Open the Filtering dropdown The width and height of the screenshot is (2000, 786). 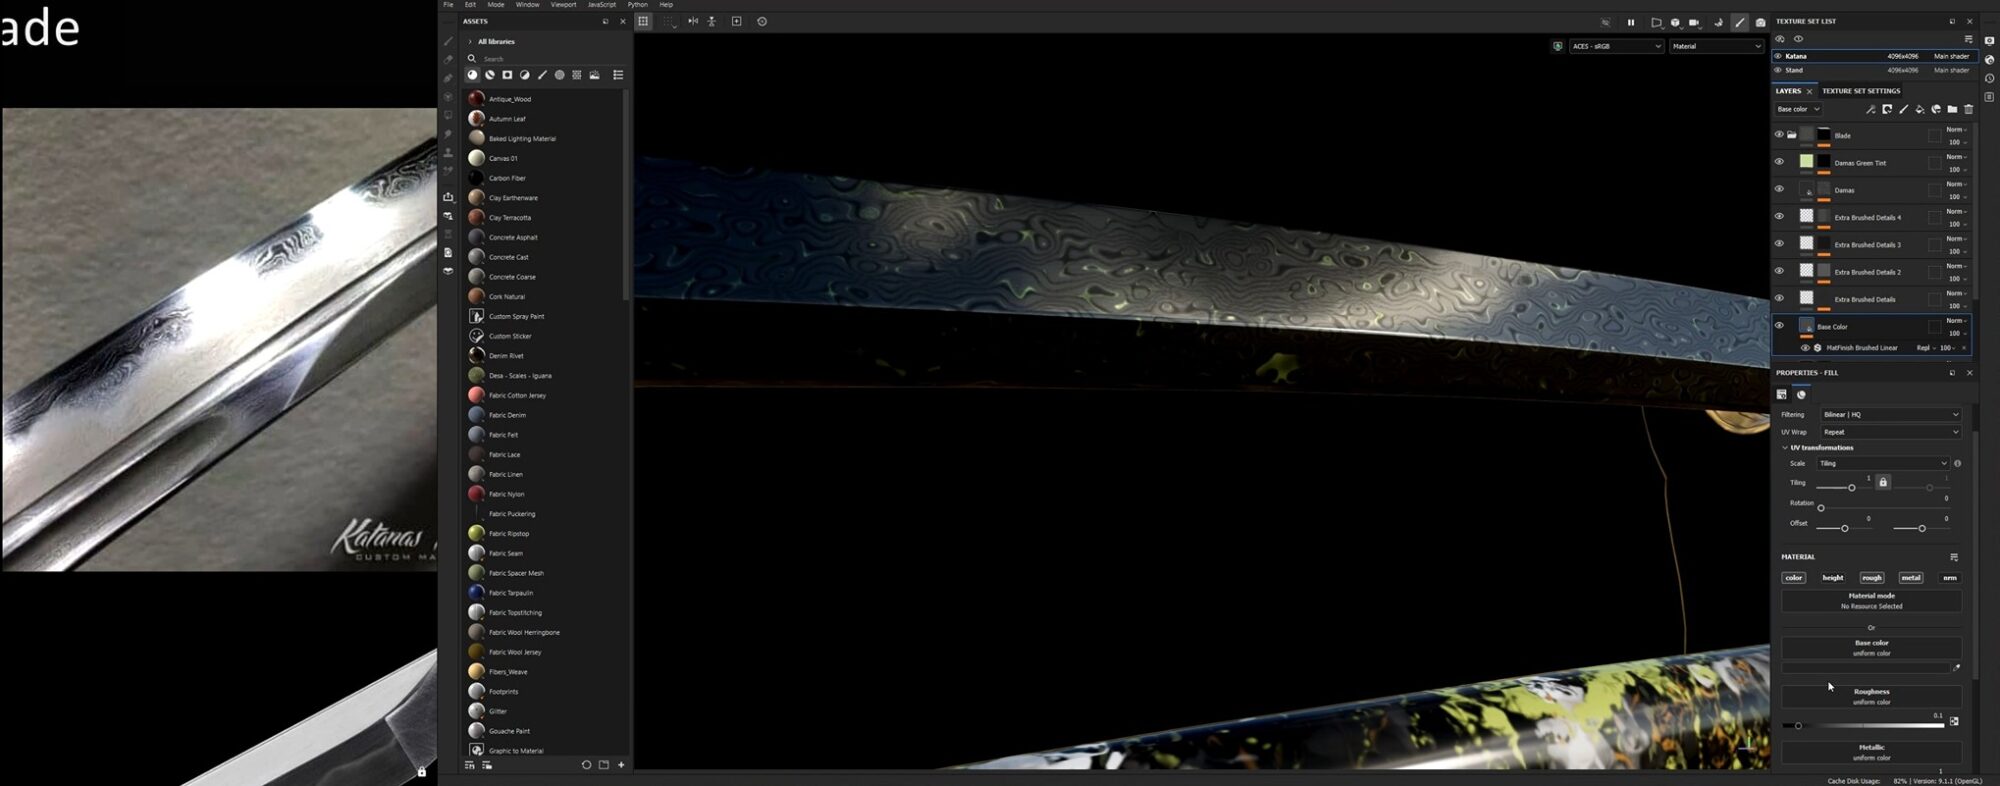pyautogui.click(x=1890, y=414)
